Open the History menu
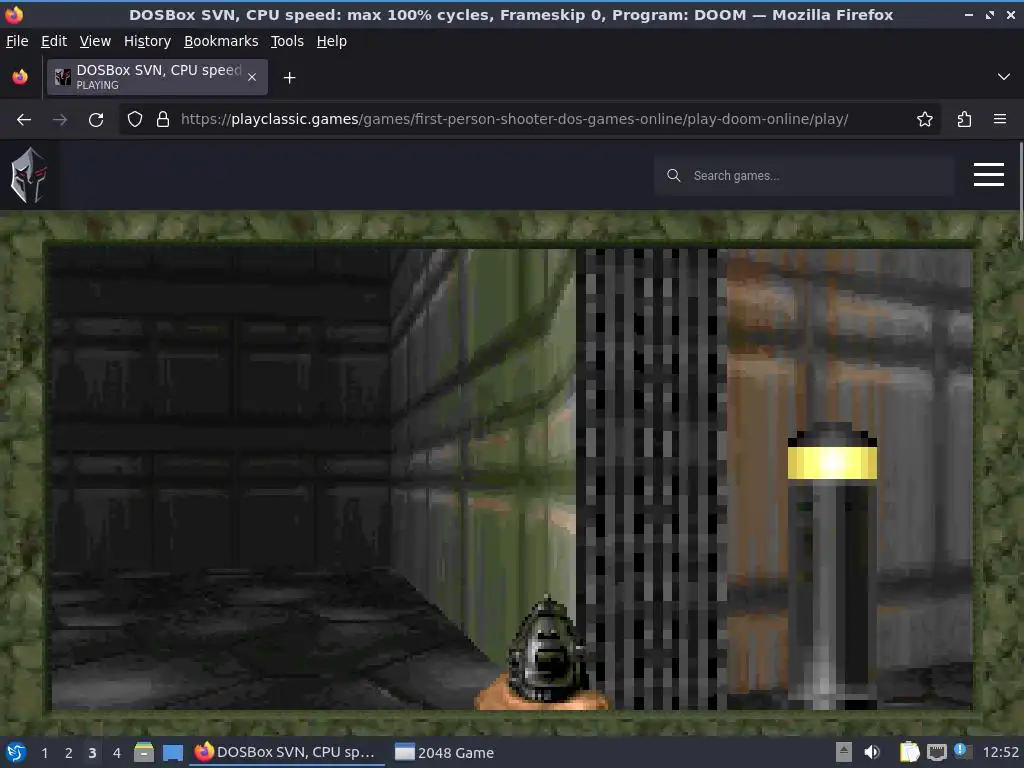This screenshot has height=768, width=1024. click(147, 41)
